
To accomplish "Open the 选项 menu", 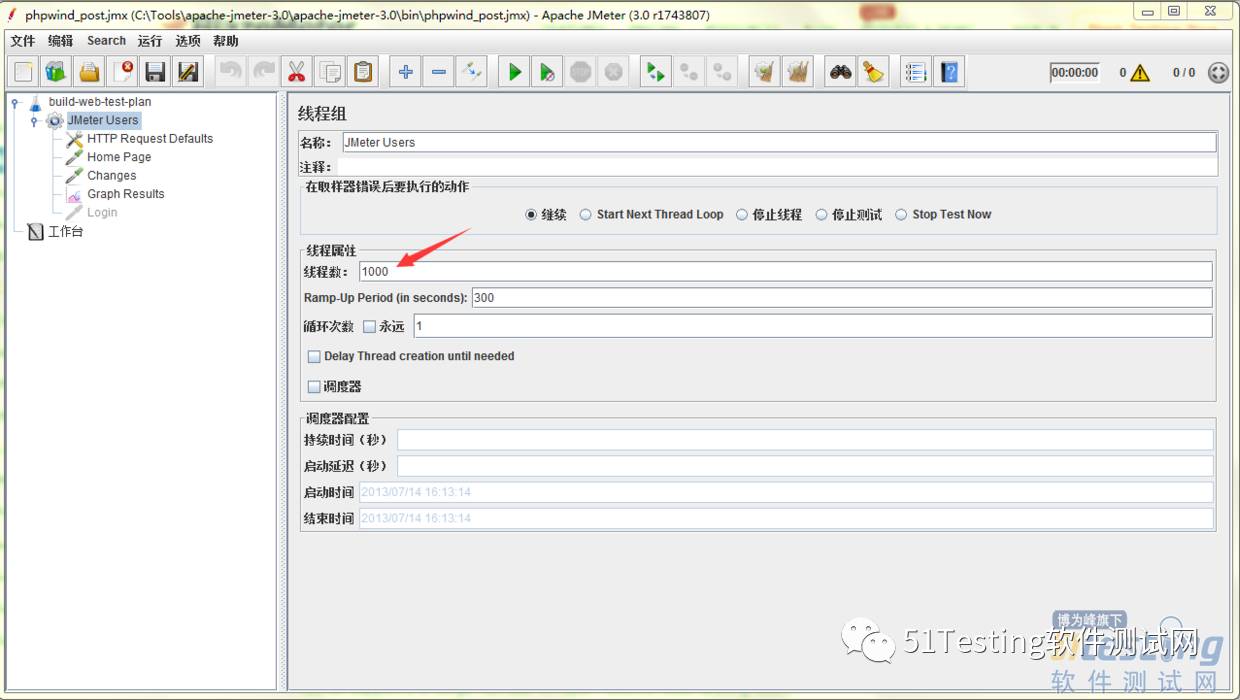I will click(x=188, y=41).
